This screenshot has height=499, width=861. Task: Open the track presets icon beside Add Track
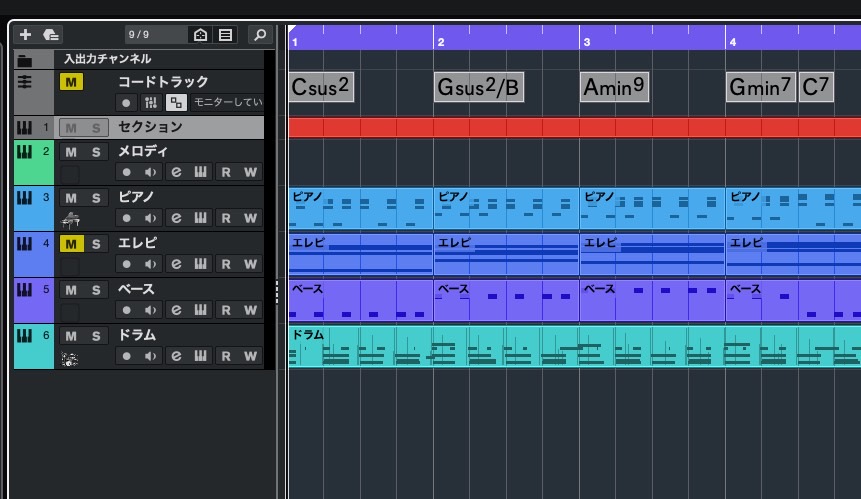51,35
